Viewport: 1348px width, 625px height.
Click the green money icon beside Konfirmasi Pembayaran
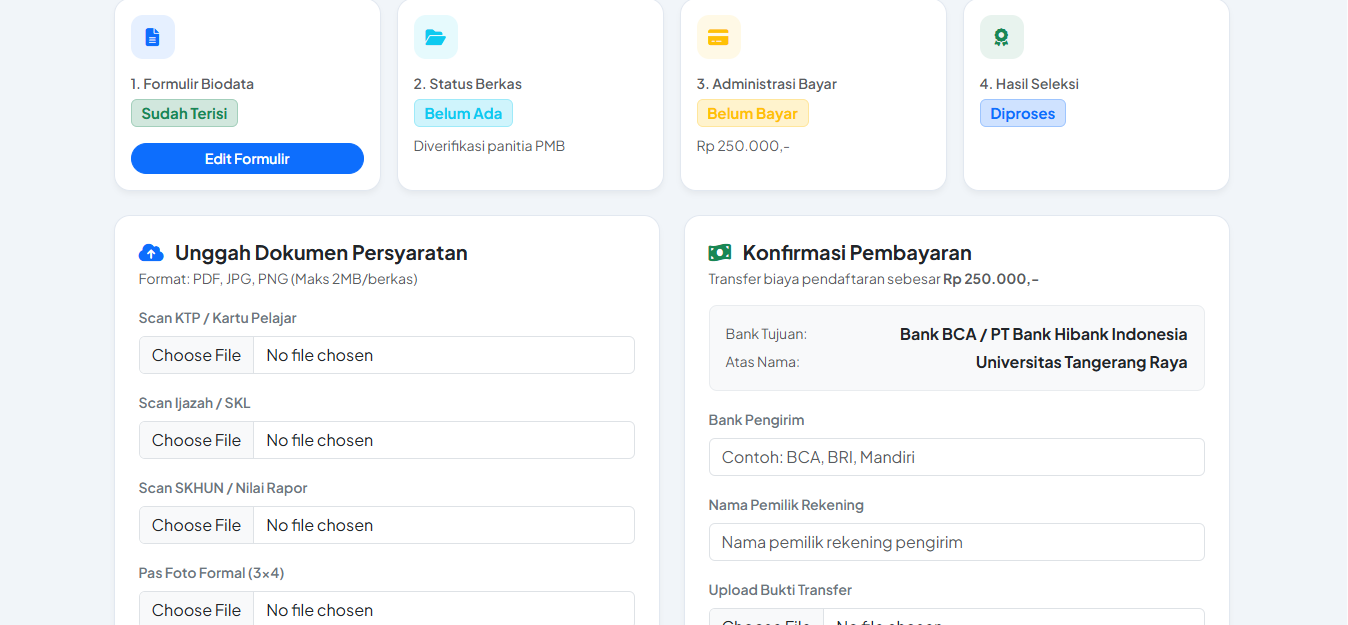coord(720,252)
